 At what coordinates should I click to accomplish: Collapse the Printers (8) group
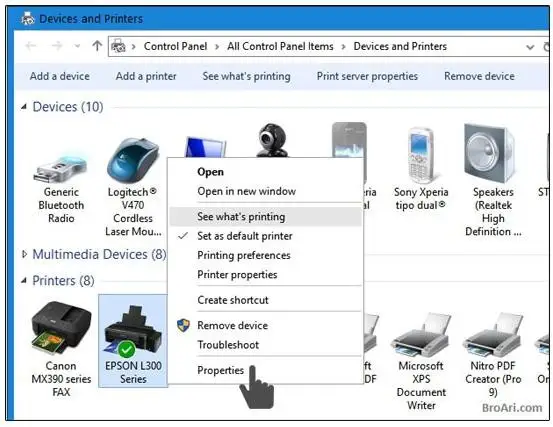24,281
